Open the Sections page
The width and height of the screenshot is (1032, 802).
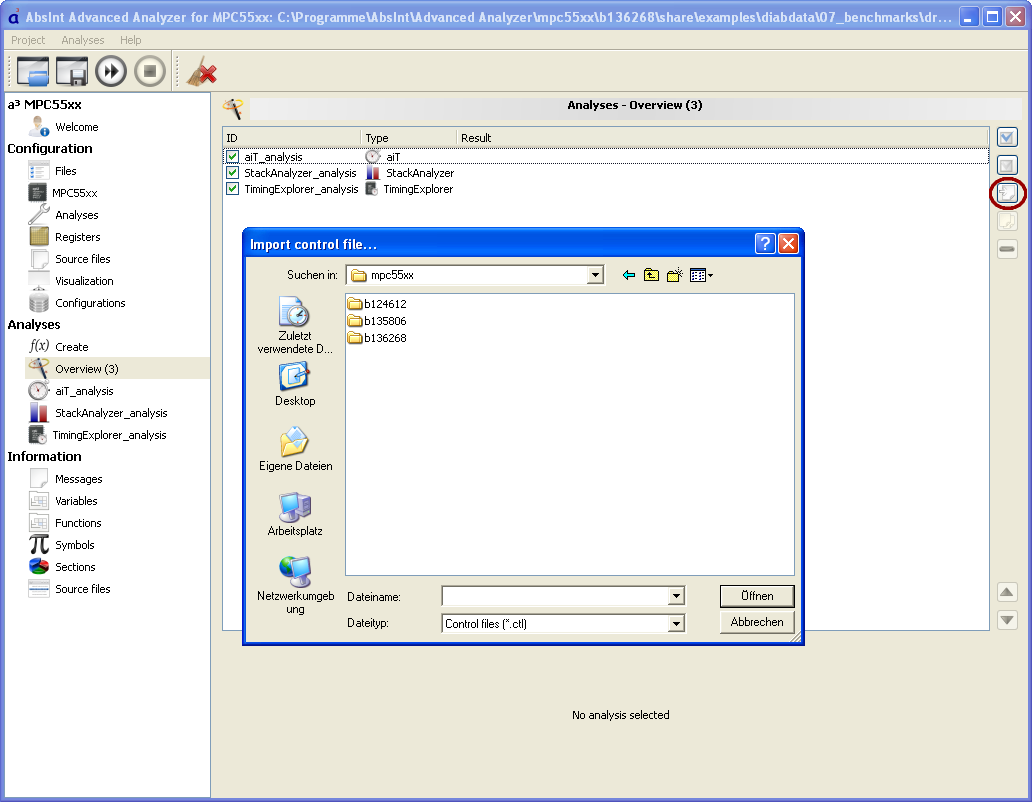click(75, 566)
